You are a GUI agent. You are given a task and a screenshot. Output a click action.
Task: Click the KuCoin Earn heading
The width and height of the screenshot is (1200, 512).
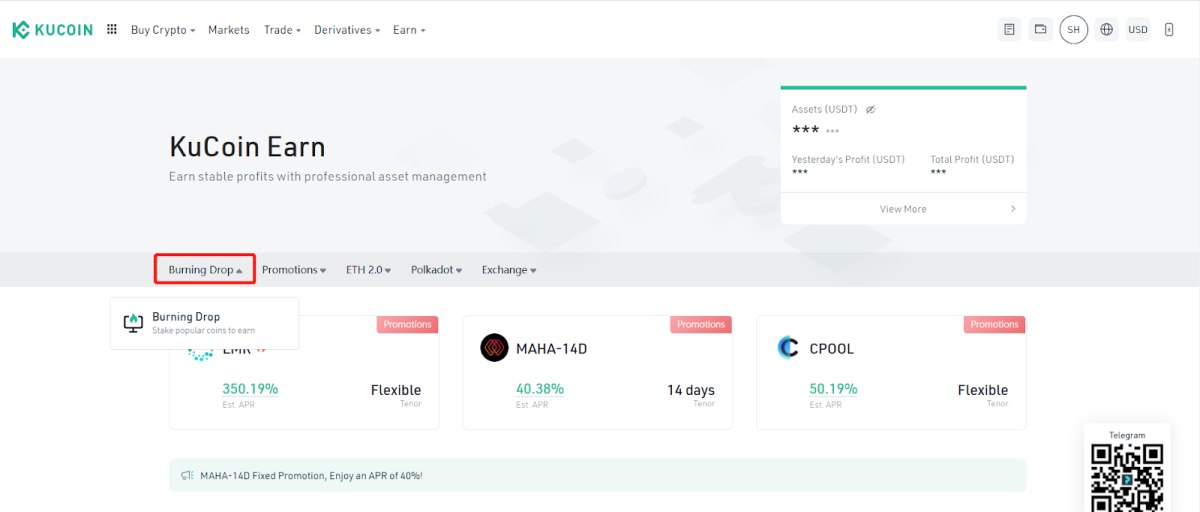click(x=247, y=147)
